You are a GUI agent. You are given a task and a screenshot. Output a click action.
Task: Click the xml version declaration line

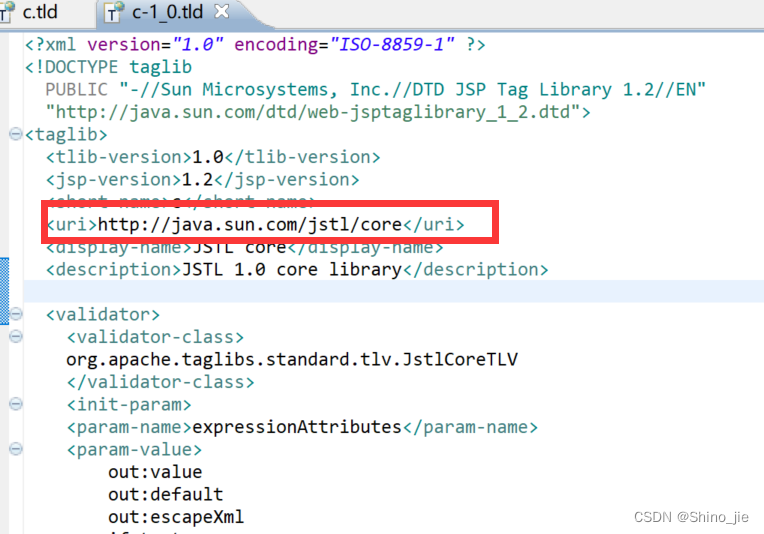[255, 44]
